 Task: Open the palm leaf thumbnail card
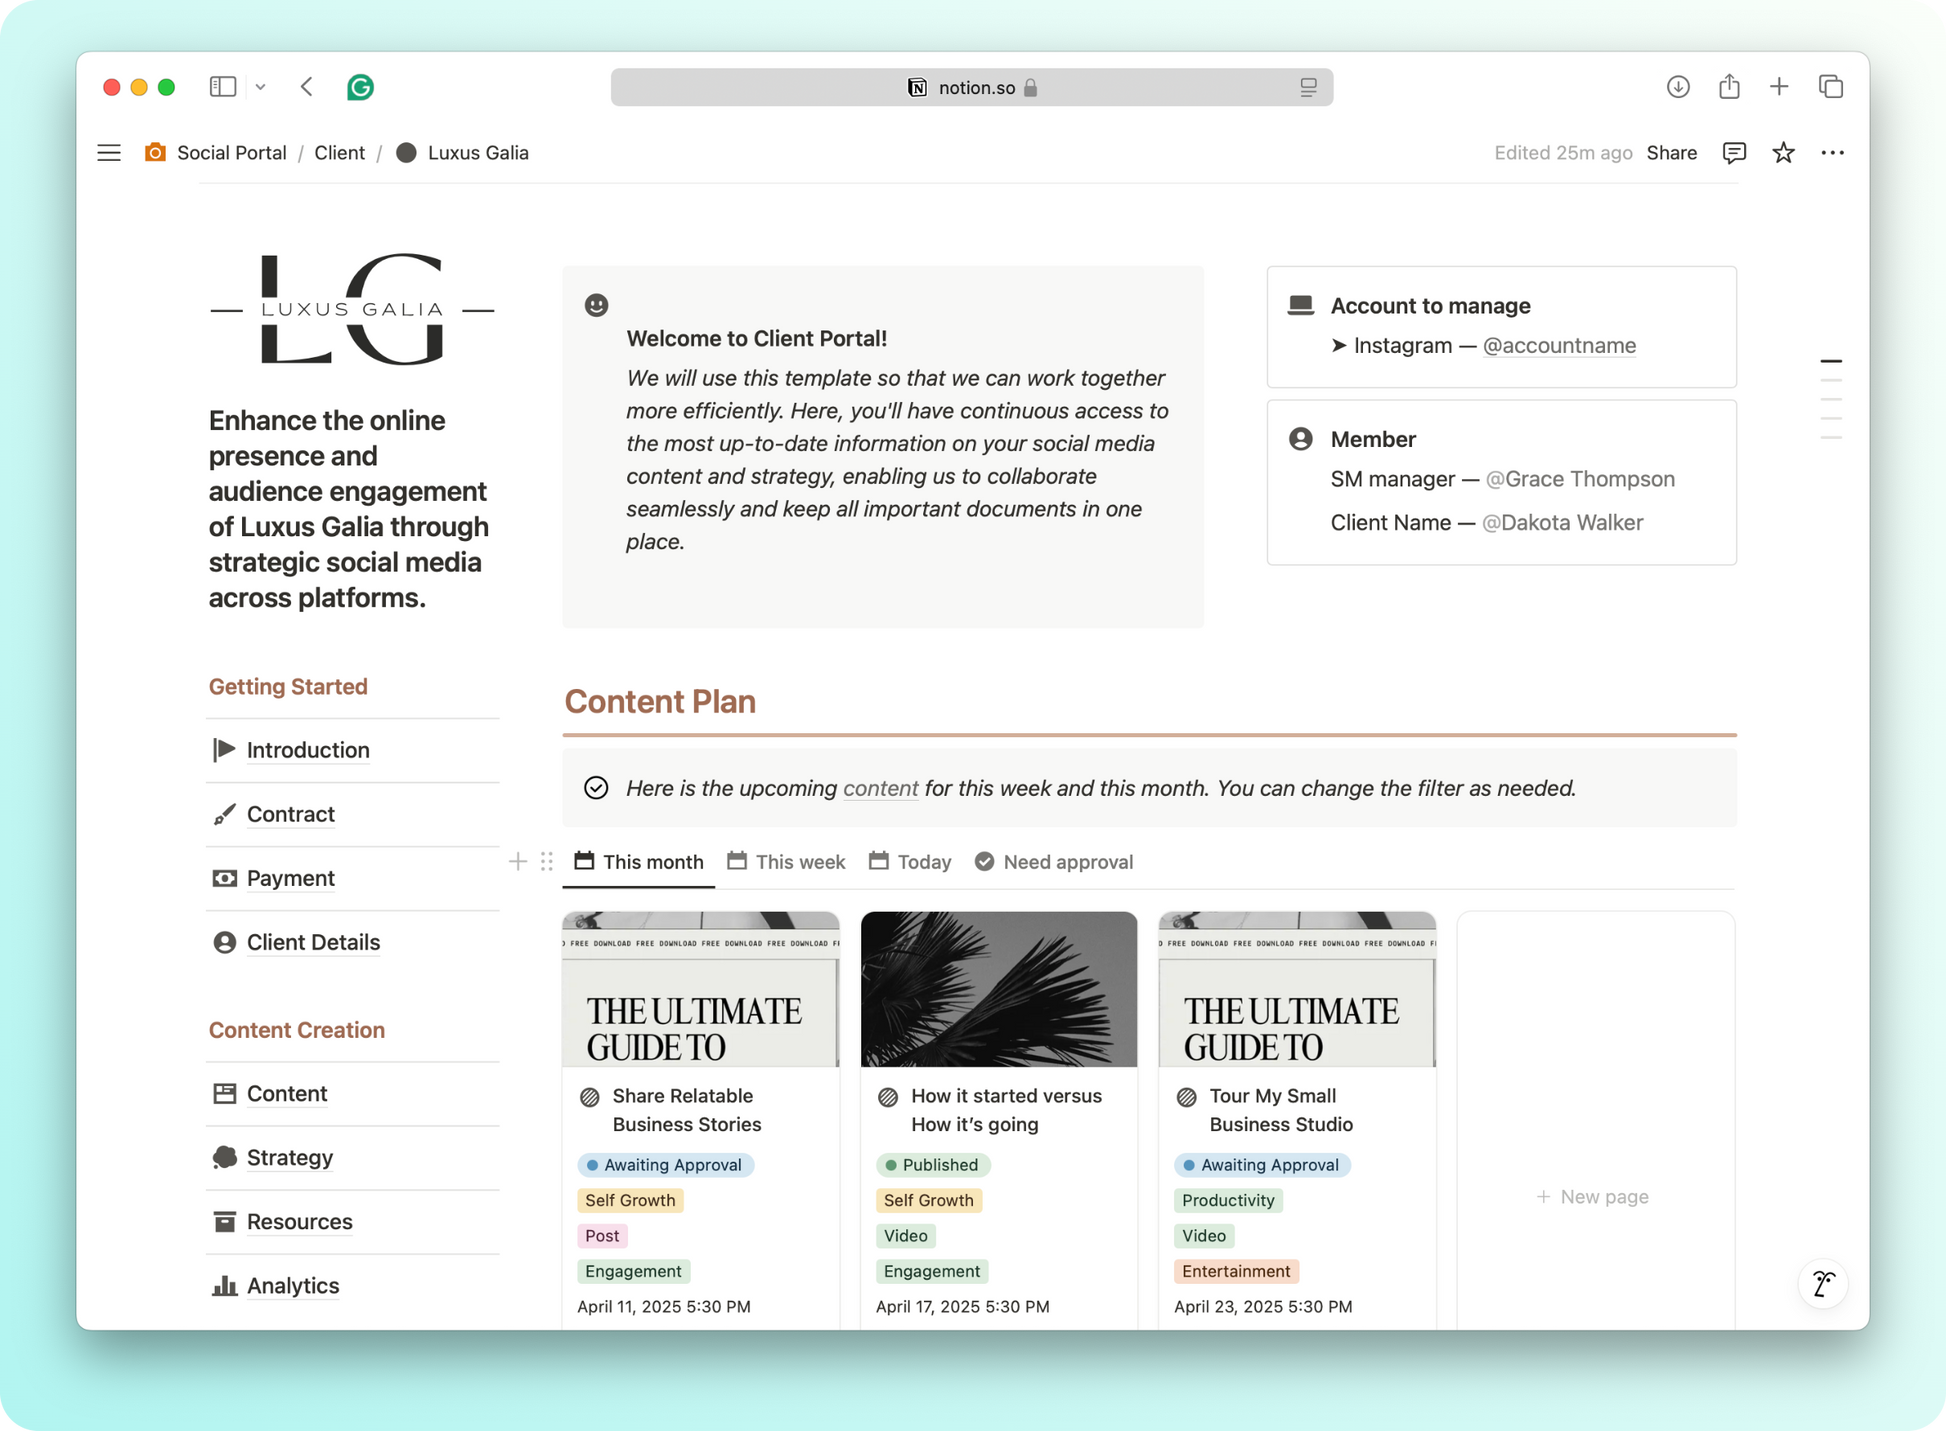tap(998, 989)
